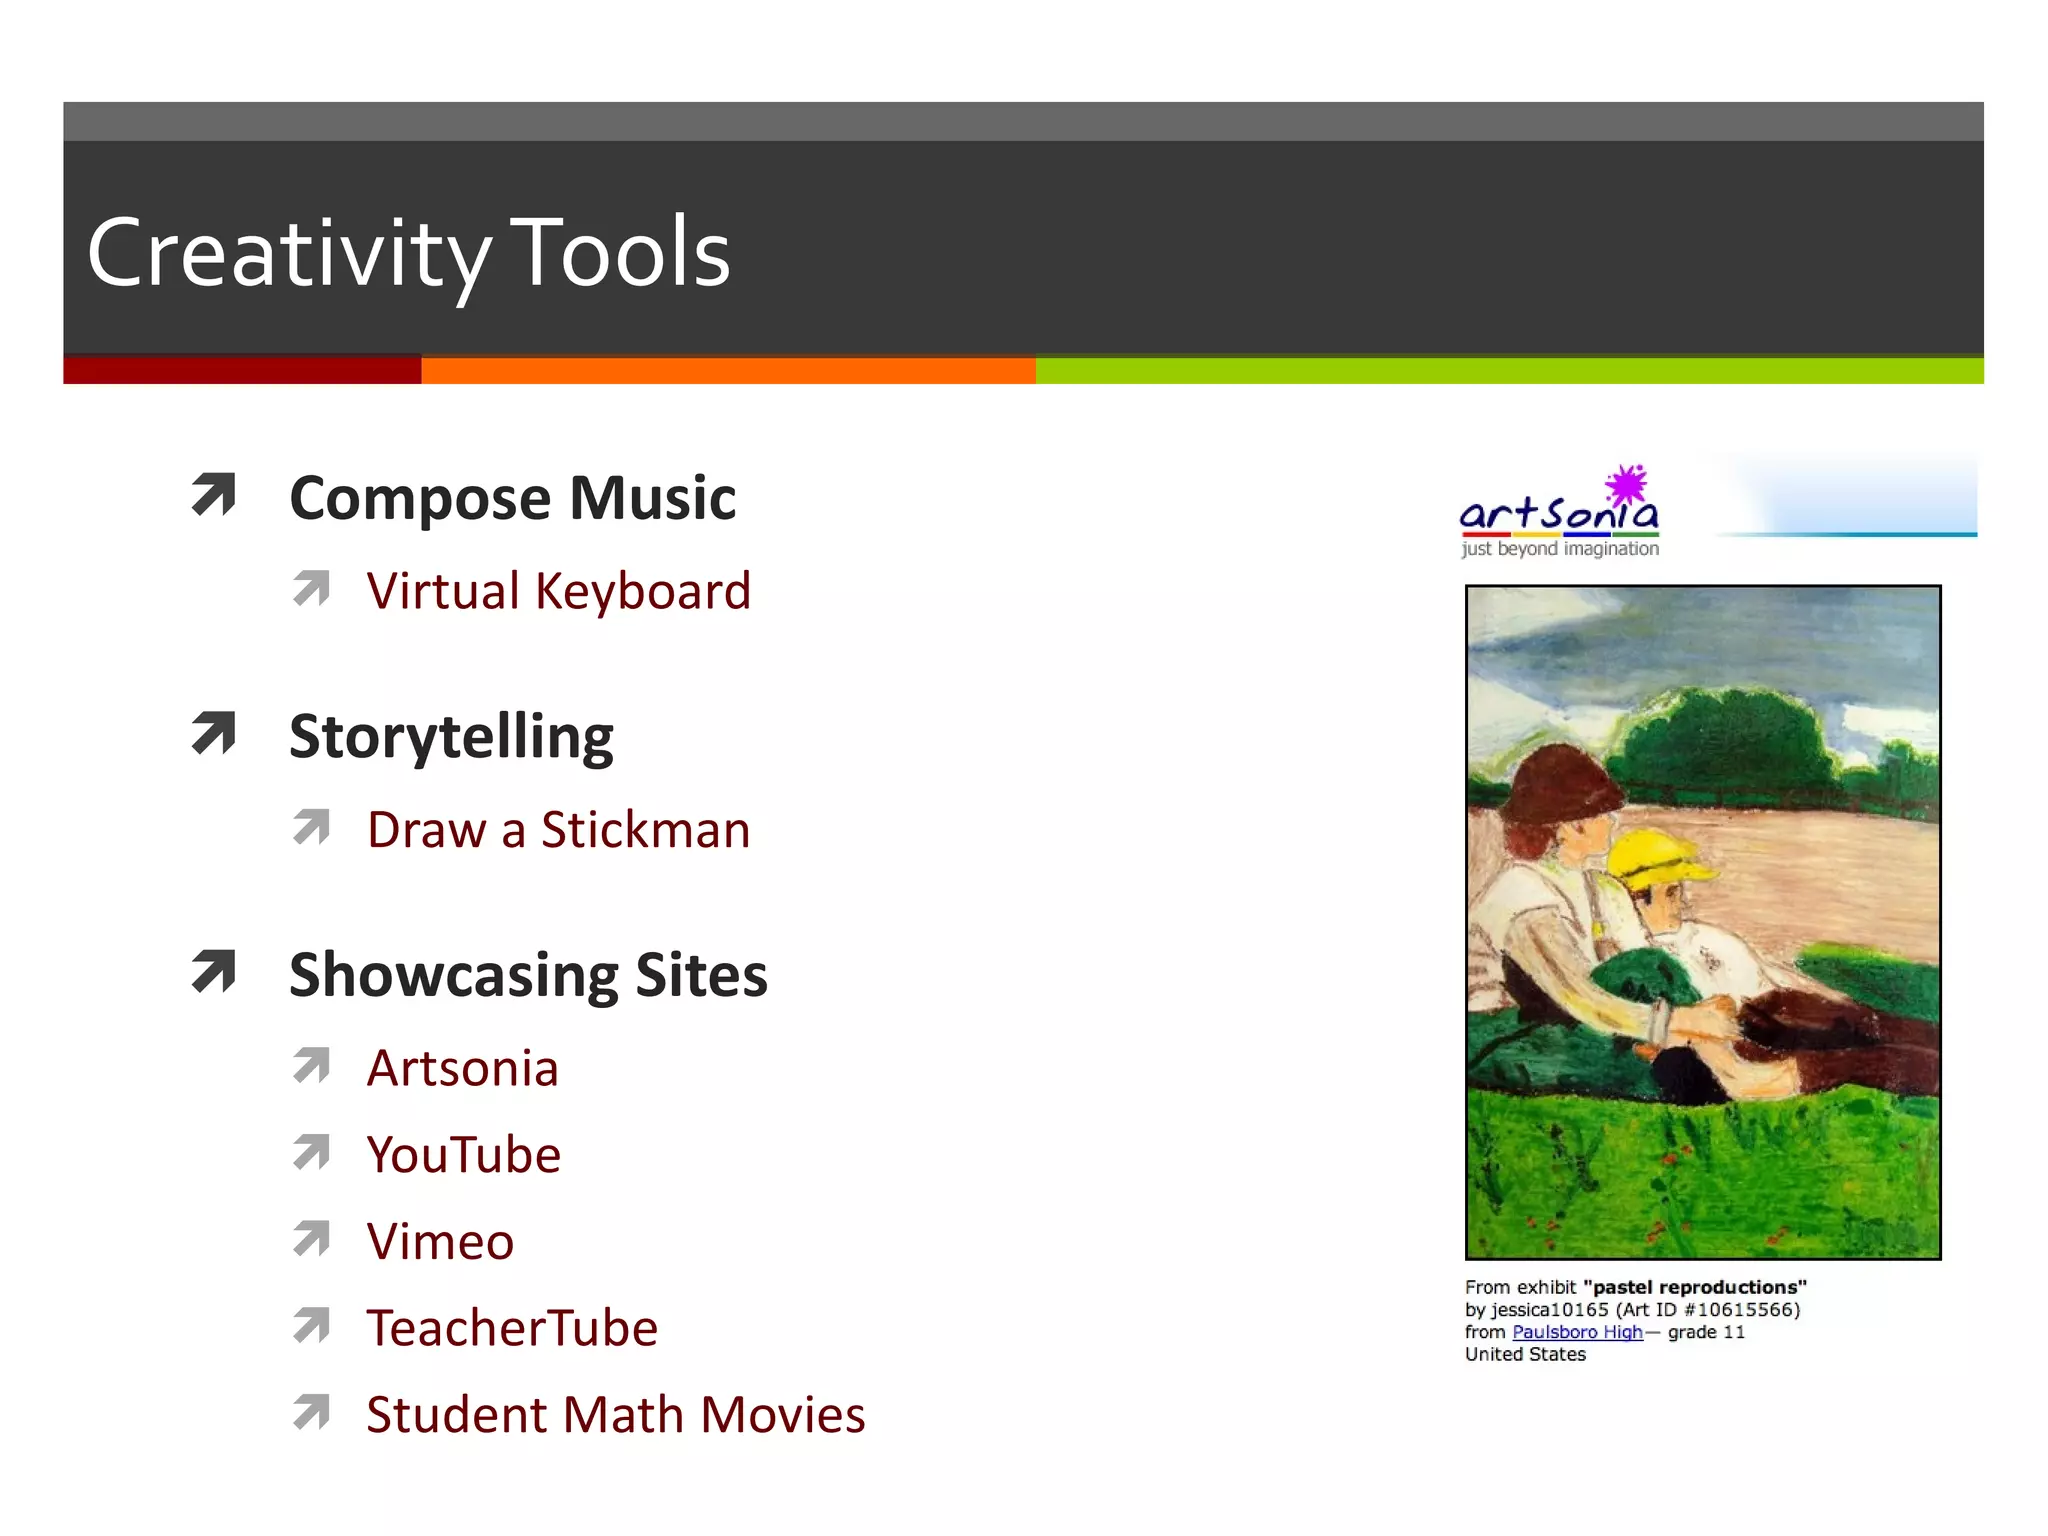Click the arrow bullet beside Artsonia

point(311,1066)
